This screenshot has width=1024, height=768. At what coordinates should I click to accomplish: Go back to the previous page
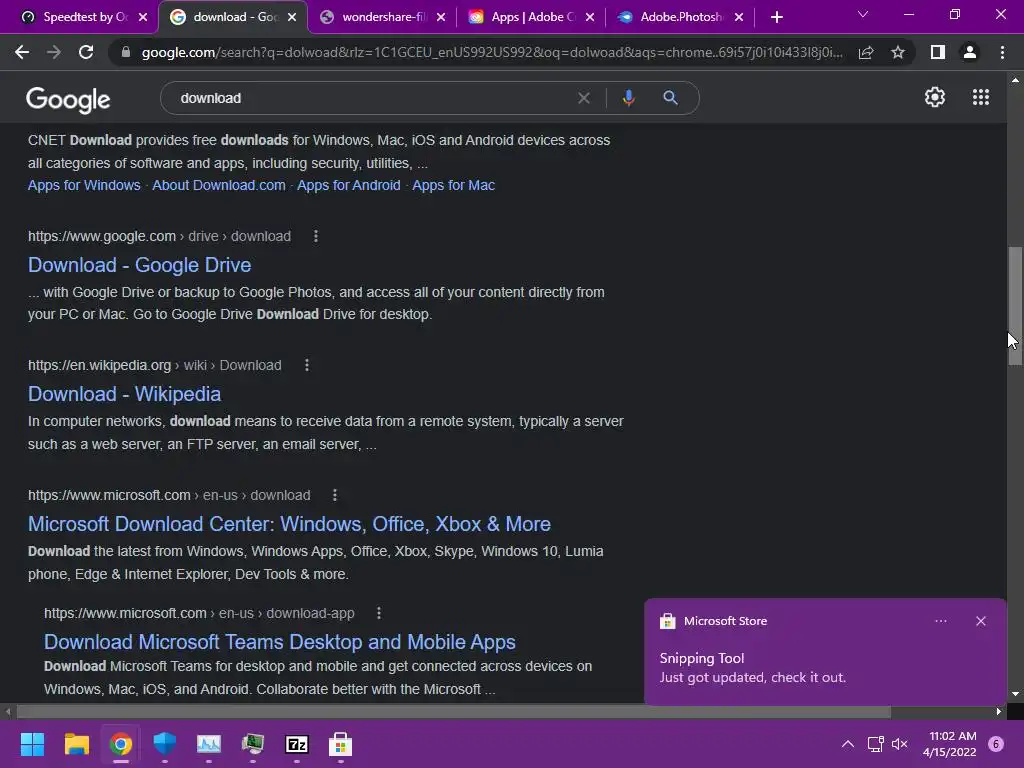pos(22,52)
